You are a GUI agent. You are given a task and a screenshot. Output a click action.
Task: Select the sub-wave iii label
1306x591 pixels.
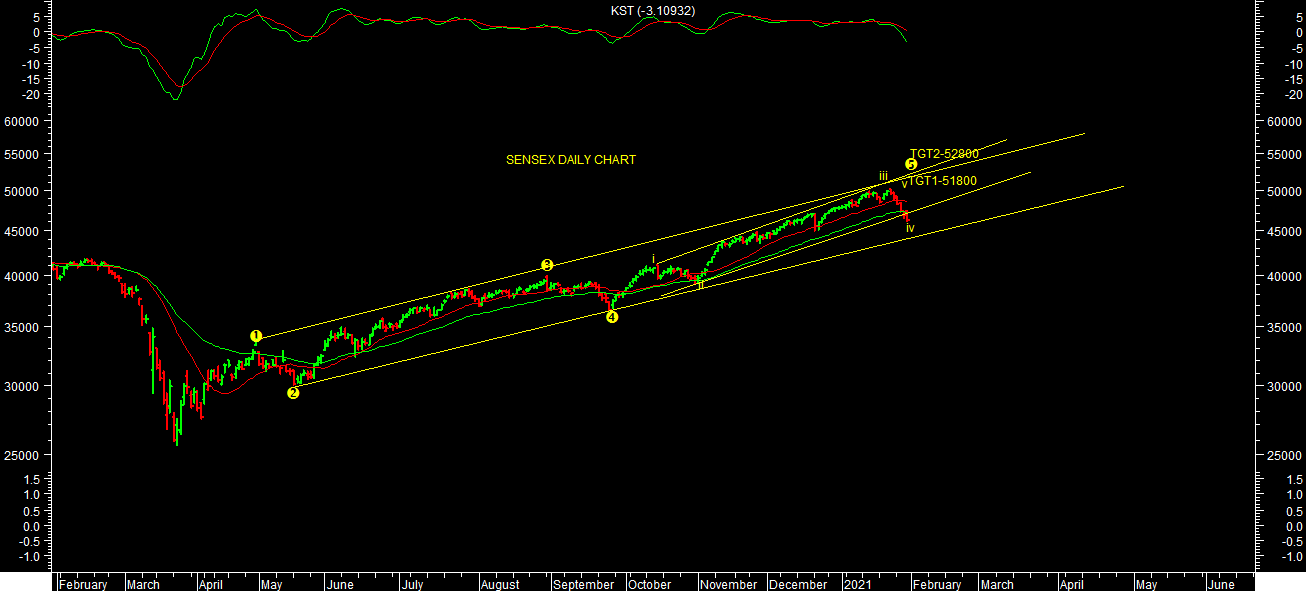(x=883, y=176)
